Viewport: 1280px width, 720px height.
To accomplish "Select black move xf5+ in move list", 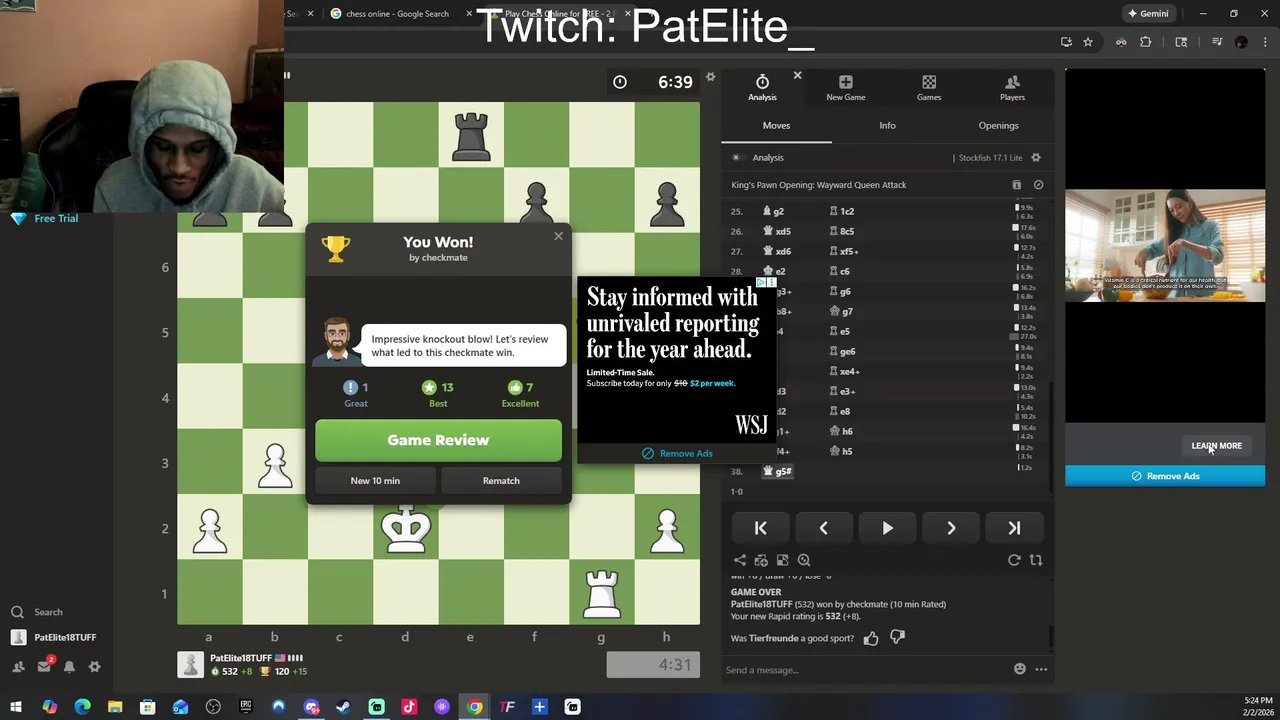I will click(x=844, y=251).
